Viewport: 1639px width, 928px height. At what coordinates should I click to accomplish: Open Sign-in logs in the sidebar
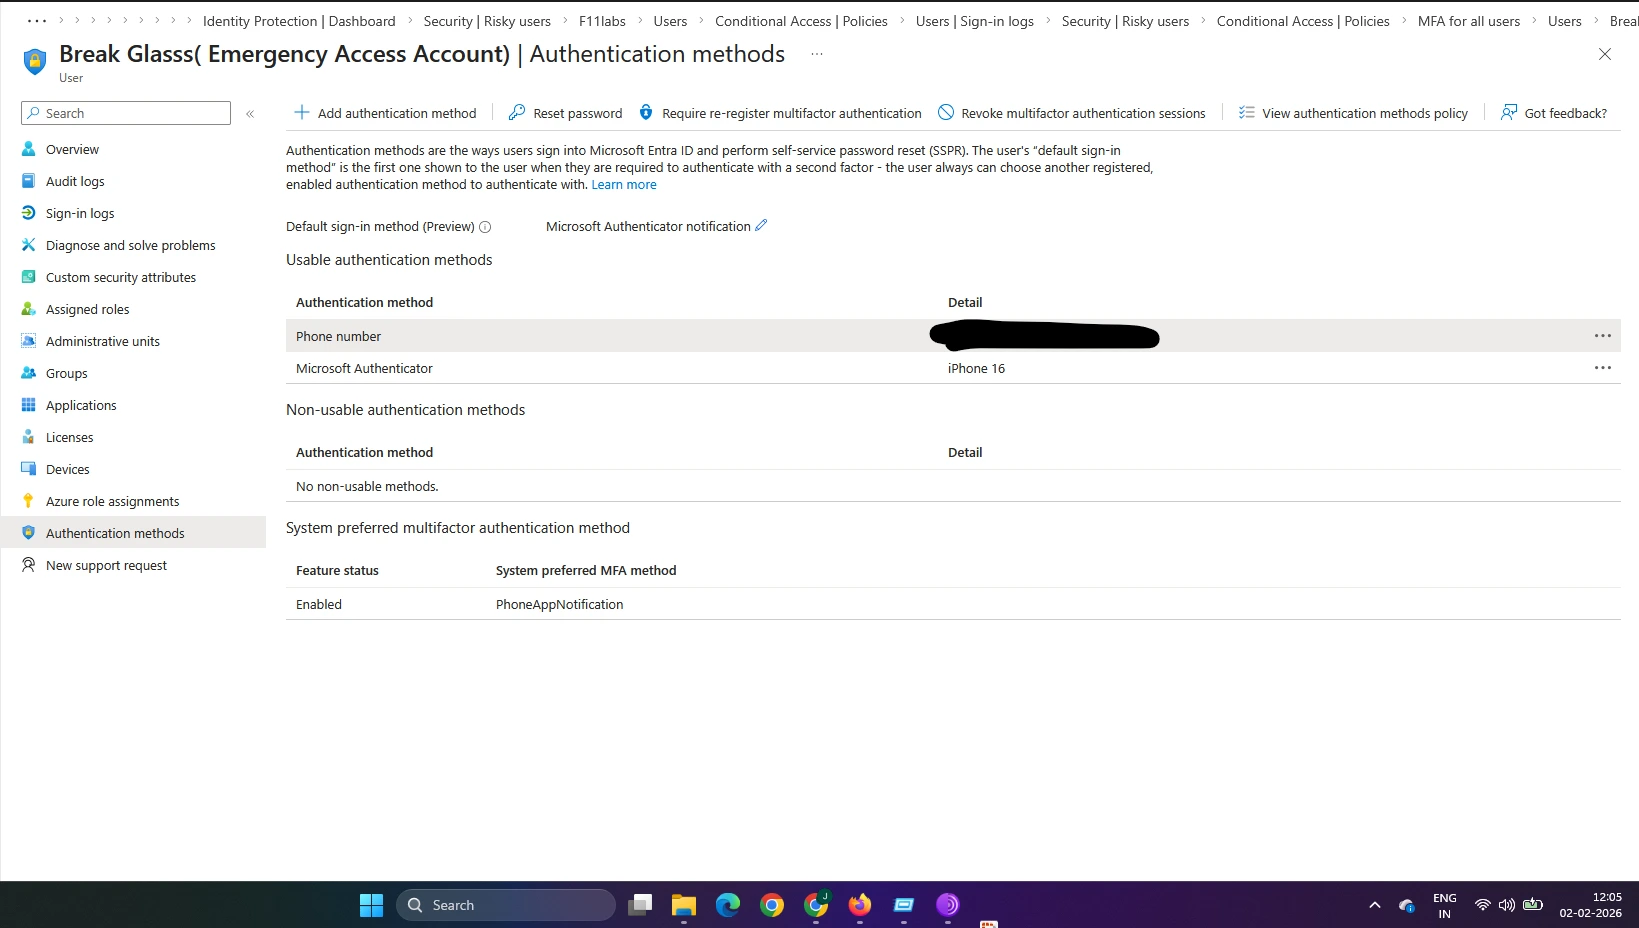[x=80, y=213]
